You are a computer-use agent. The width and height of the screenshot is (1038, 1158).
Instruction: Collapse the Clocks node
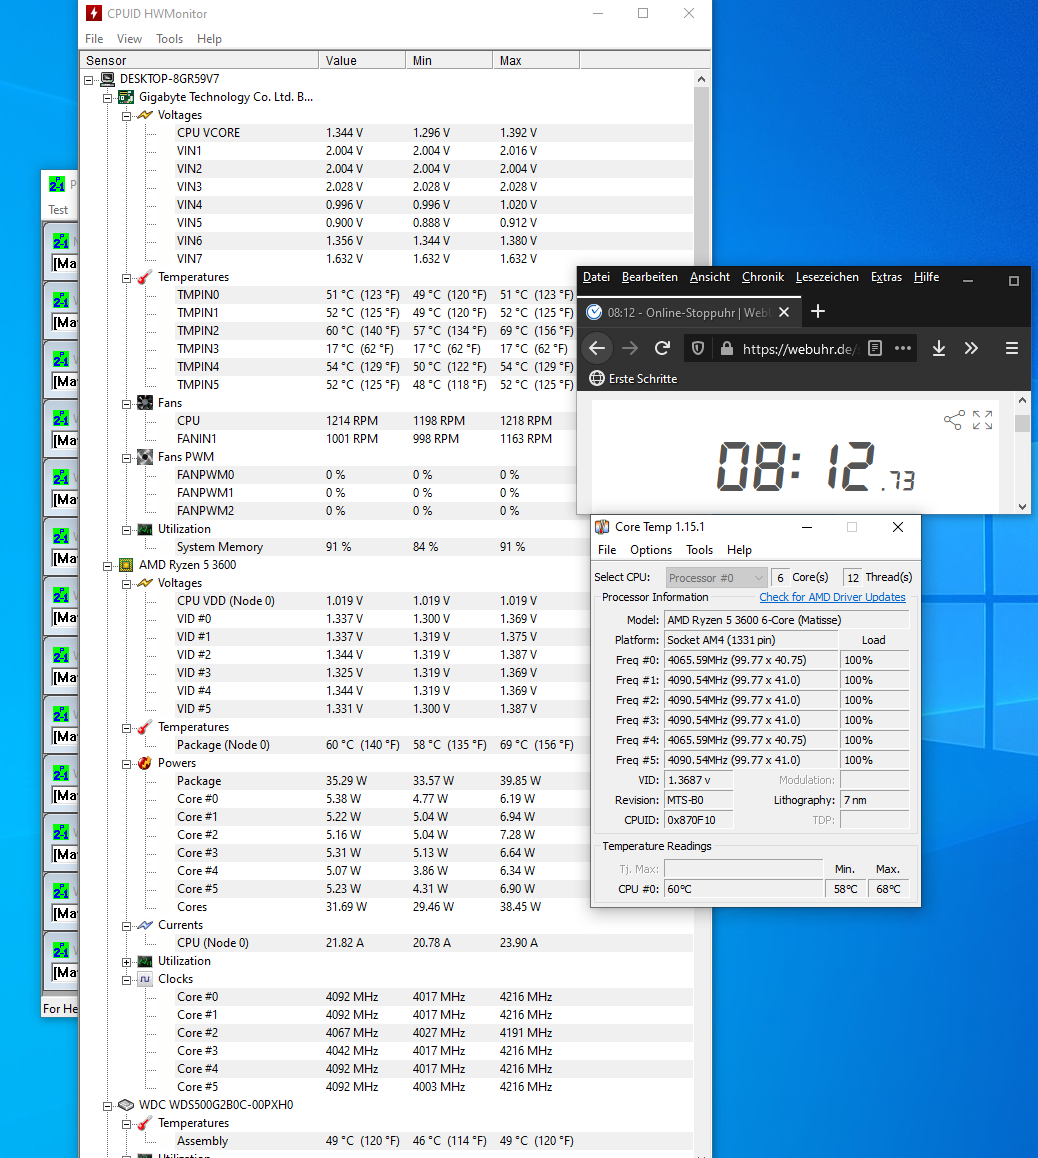126,980
